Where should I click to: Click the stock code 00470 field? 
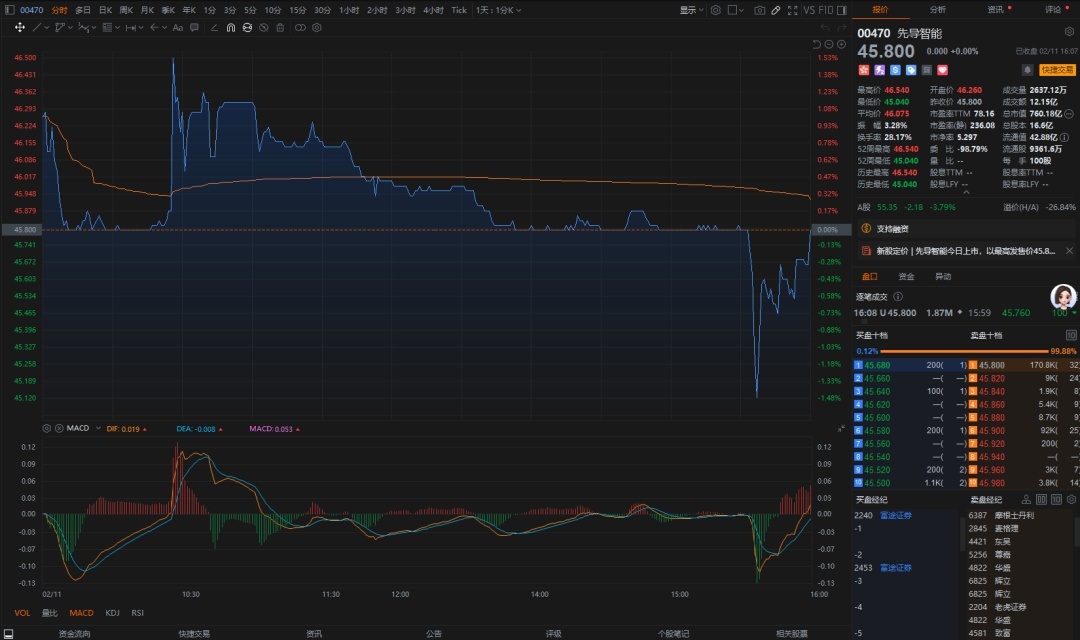pos(32,10)
